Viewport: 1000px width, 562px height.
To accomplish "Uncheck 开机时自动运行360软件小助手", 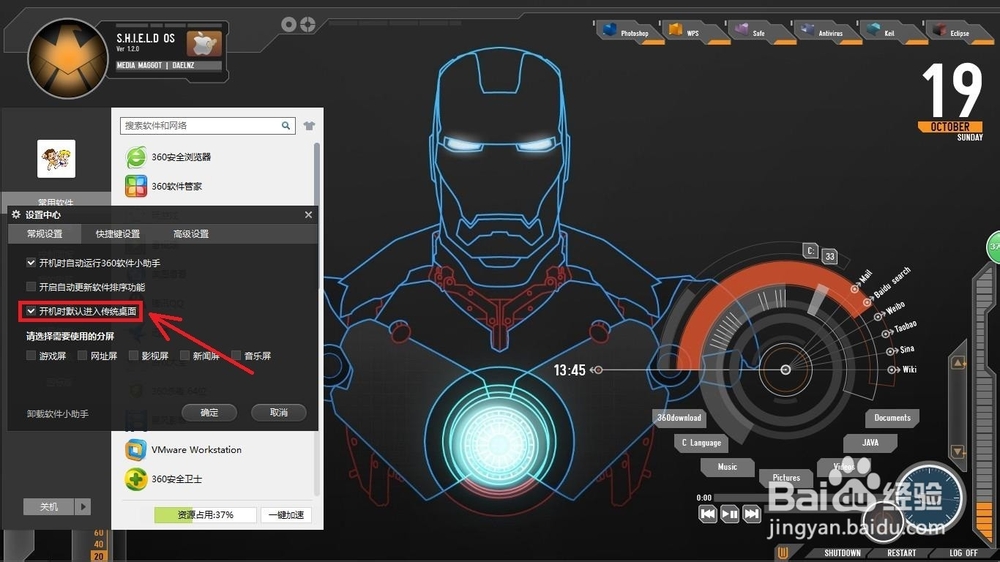I will [31, 262].
